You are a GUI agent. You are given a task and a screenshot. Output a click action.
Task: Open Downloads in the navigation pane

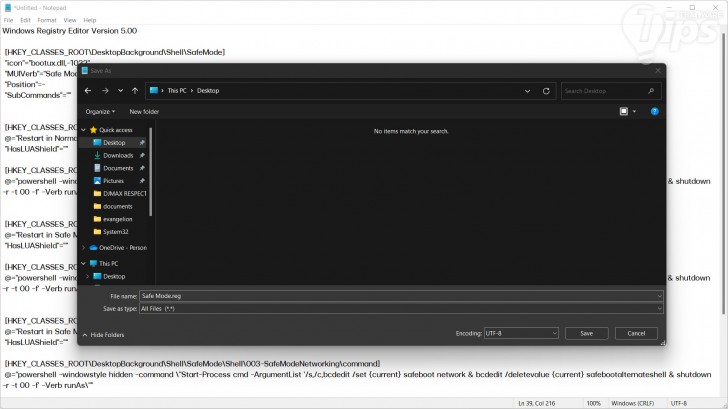(x=118, y=156)
